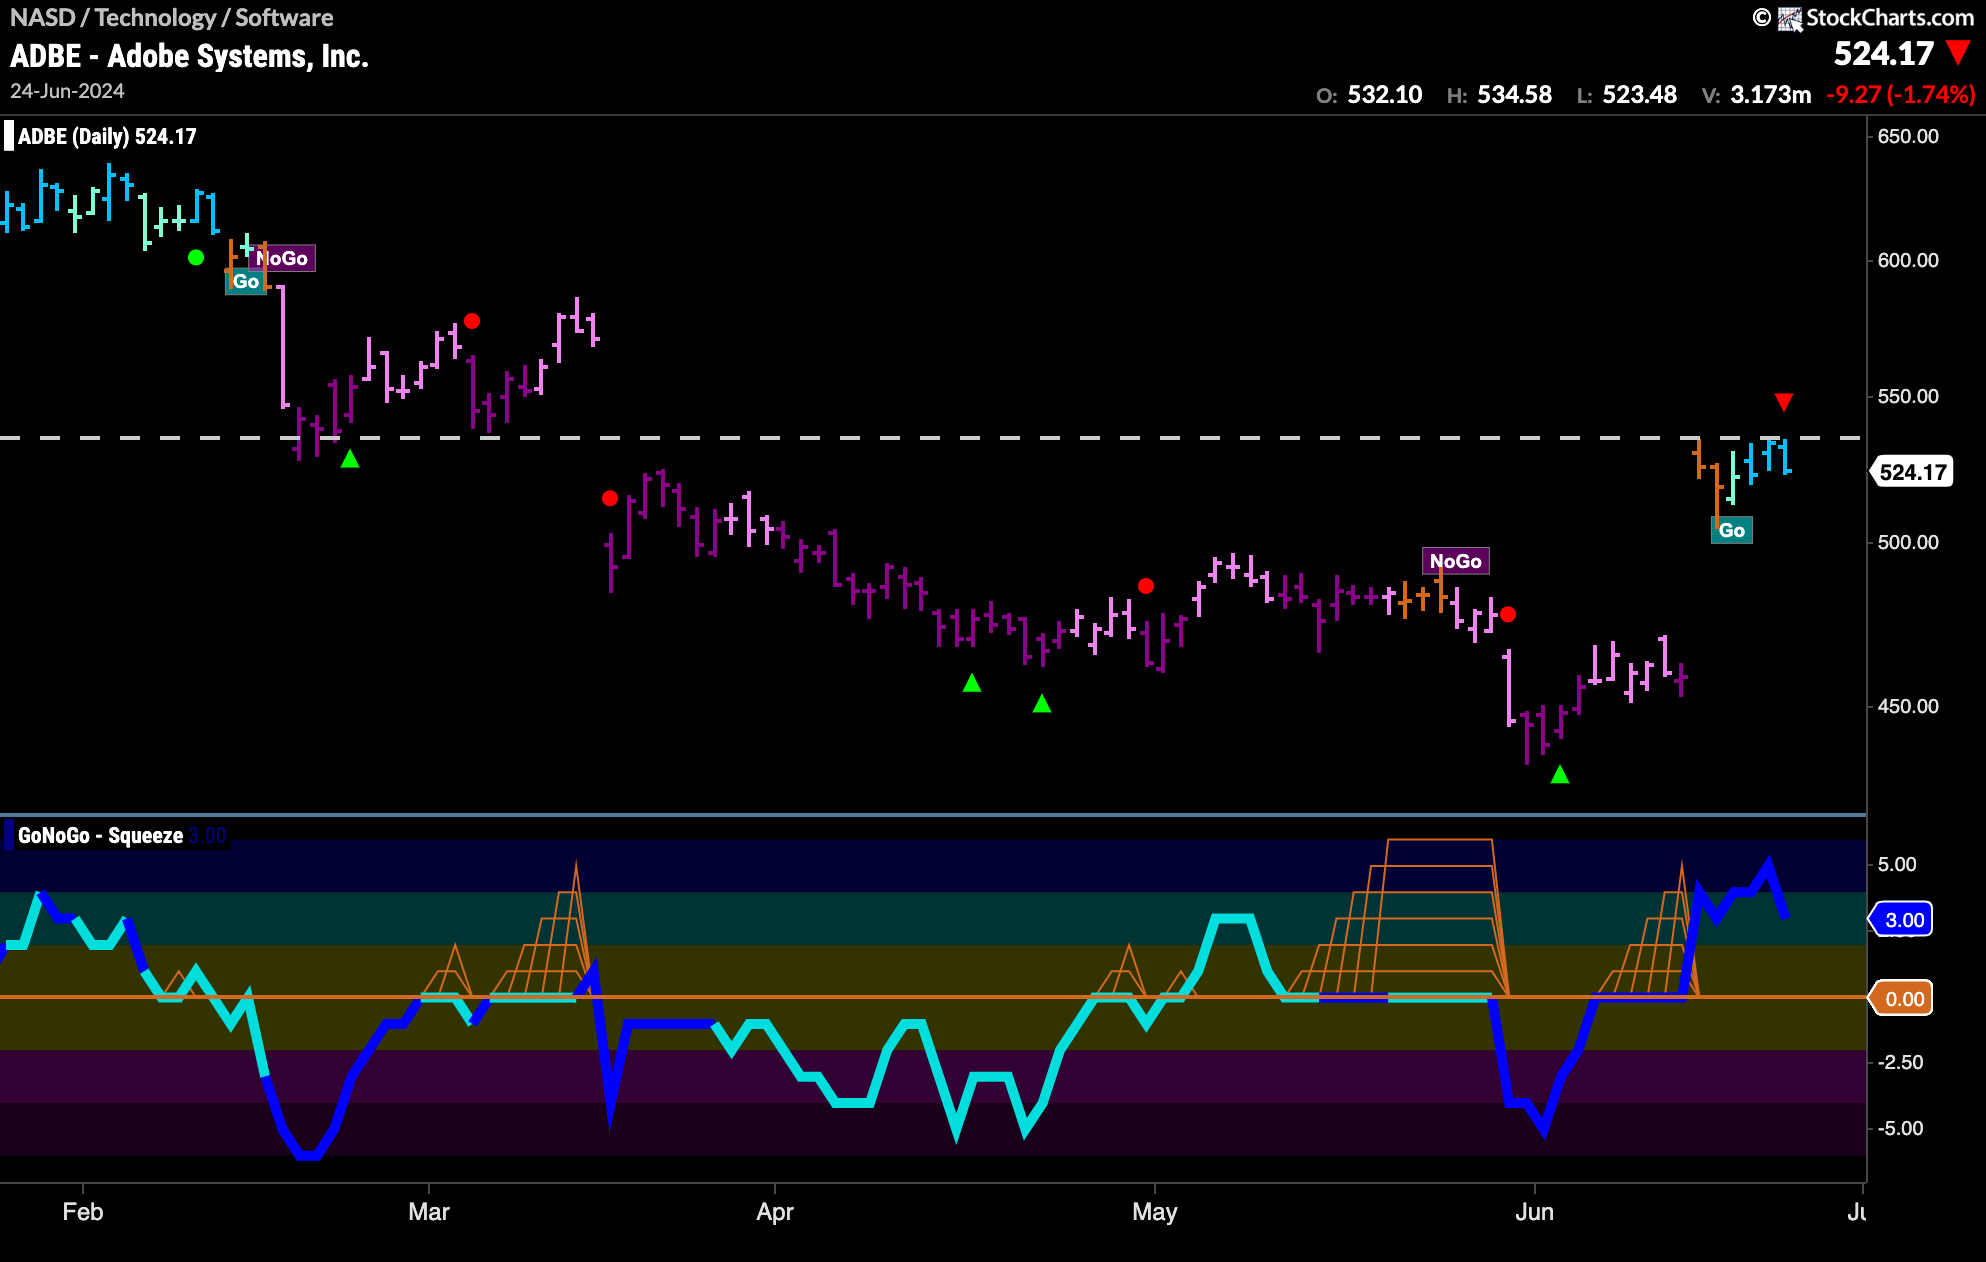
Task: Click the -5.00 oscillator axis label
Action: pos(1899,1128)
